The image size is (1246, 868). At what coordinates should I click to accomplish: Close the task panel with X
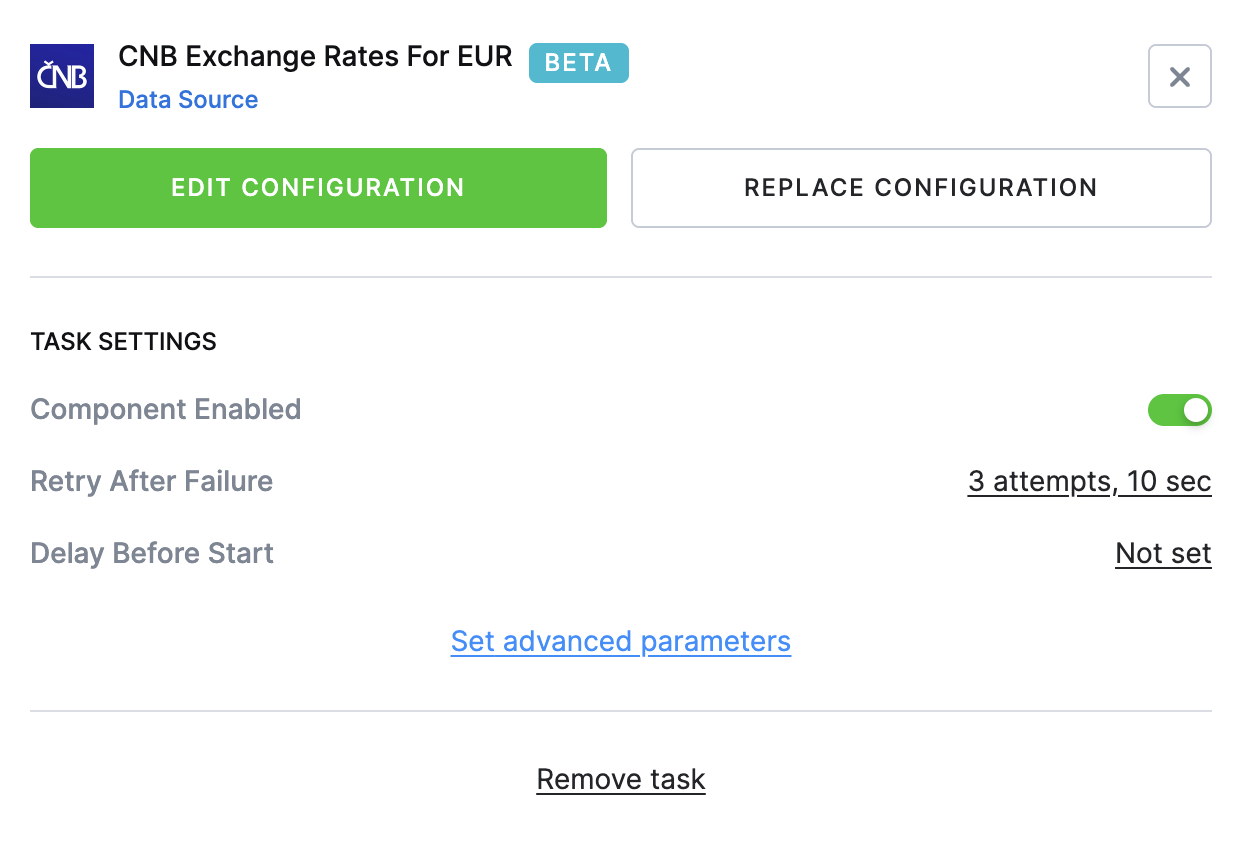point(1180,76)
